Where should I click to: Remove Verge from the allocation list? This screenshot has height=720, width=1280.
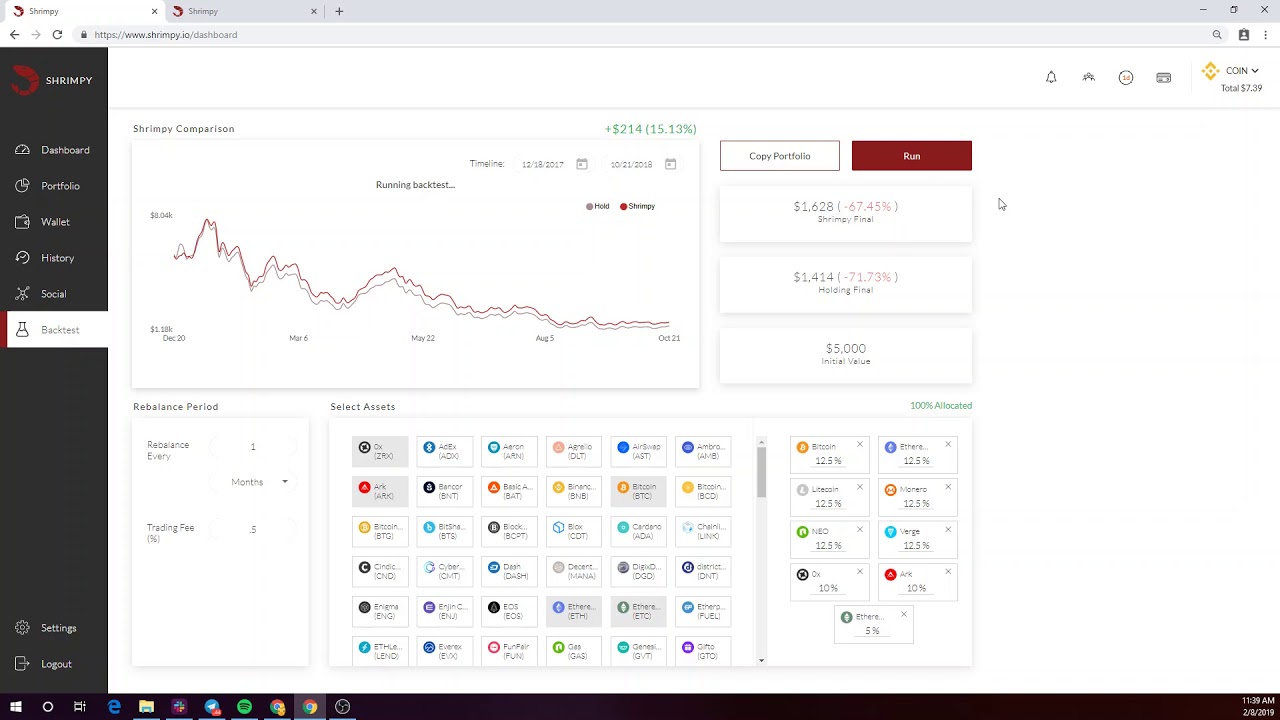click(948, 529)
